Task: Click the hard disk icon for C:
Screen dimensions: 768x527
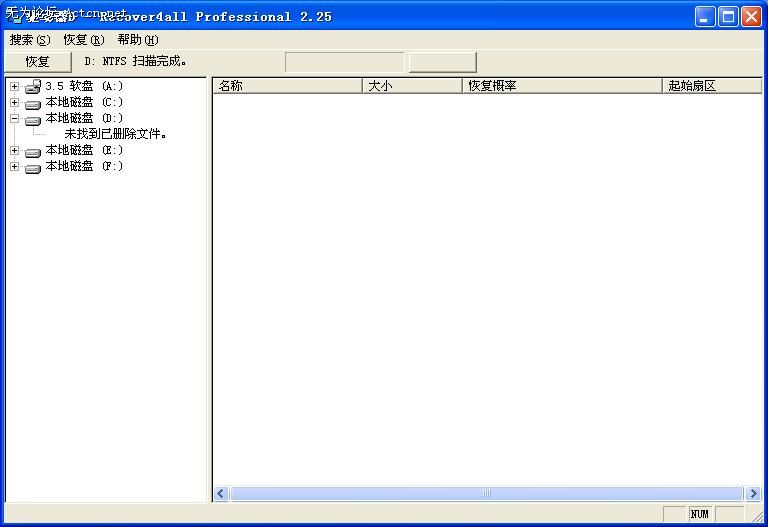Action: tap(33, 104)
